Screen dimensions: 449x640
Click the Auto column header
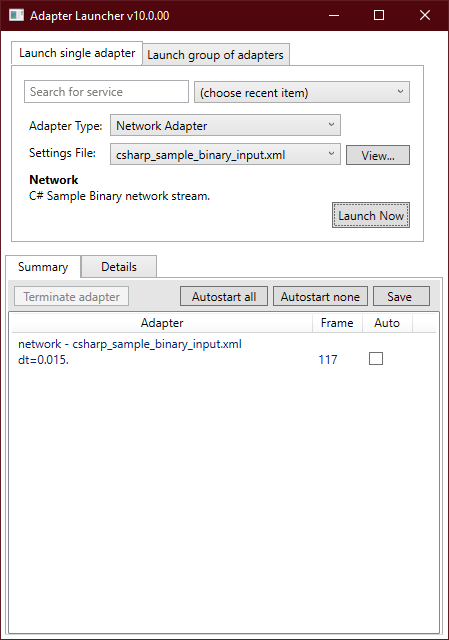[387, 323]
